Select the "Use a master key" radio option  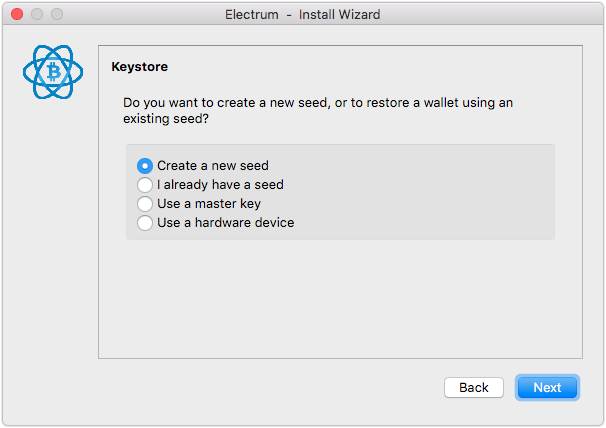tap(145, 204)
